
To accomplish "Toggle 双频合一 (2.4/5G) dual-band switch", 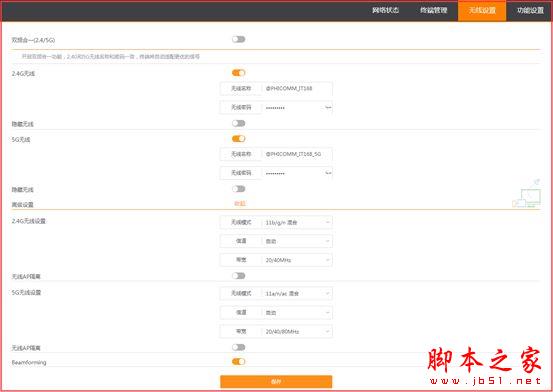I will pos(238,39).
